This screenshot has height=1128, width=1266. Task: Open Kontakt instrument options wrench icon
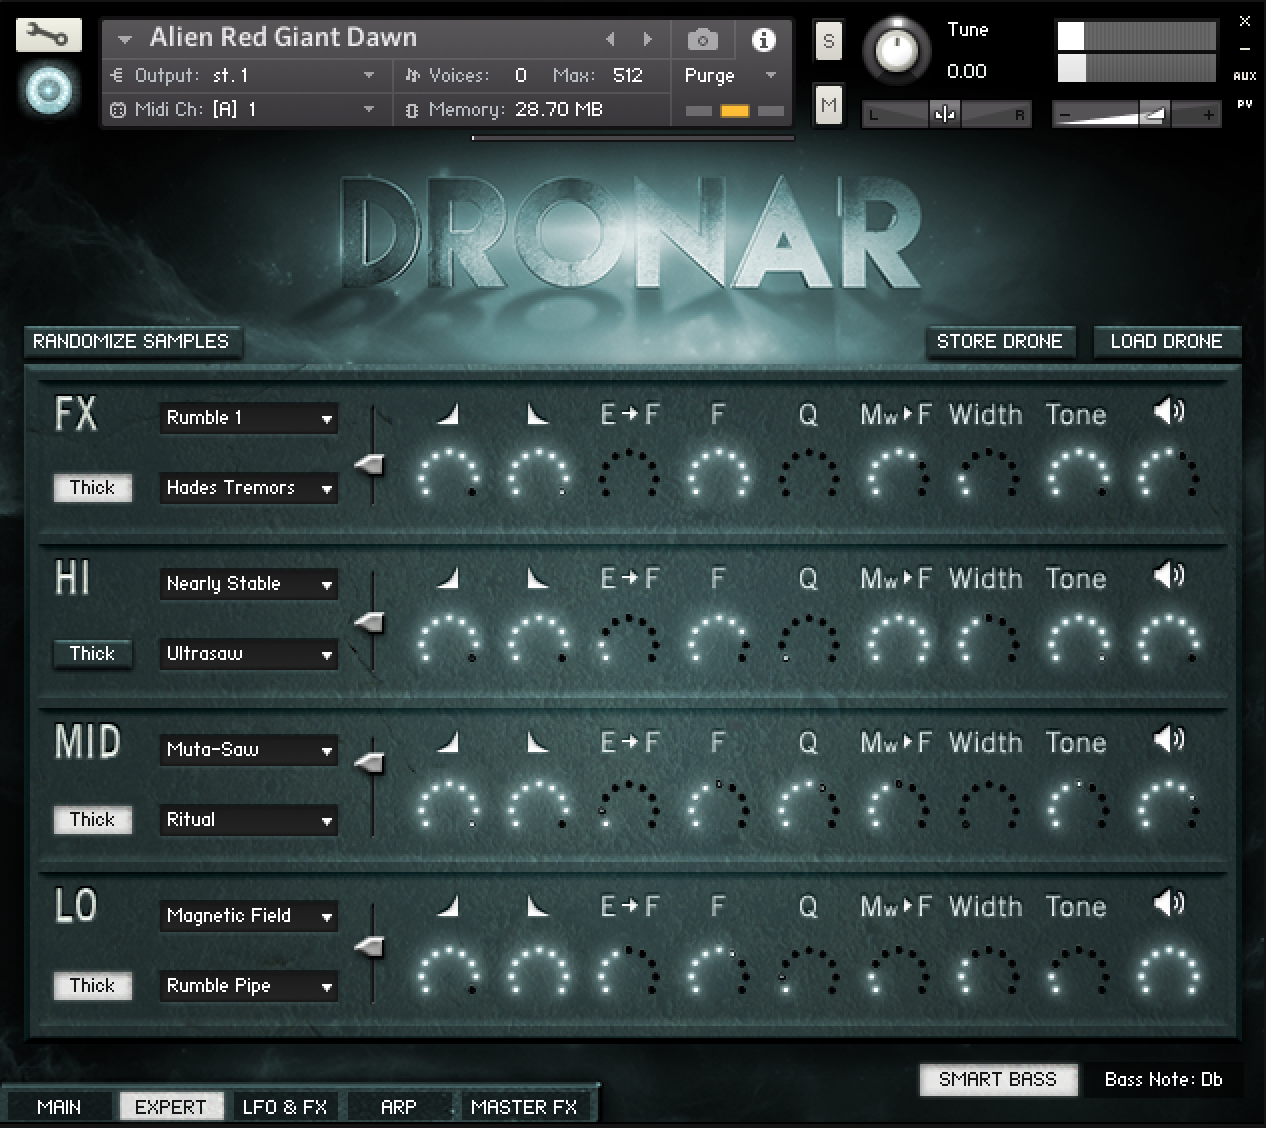coord(50,34)
